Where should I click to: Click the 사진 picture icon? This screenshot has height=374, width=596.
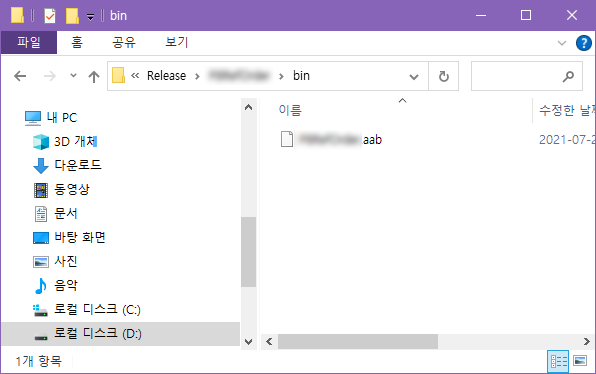[x=41, y=262]
